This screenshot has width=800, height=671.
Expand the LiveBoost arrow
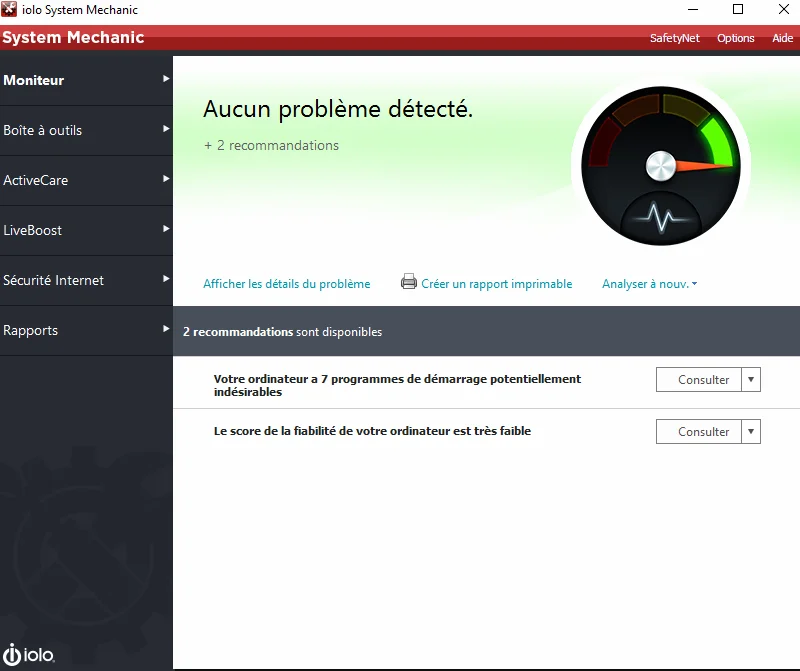click(x=166, y=229)
